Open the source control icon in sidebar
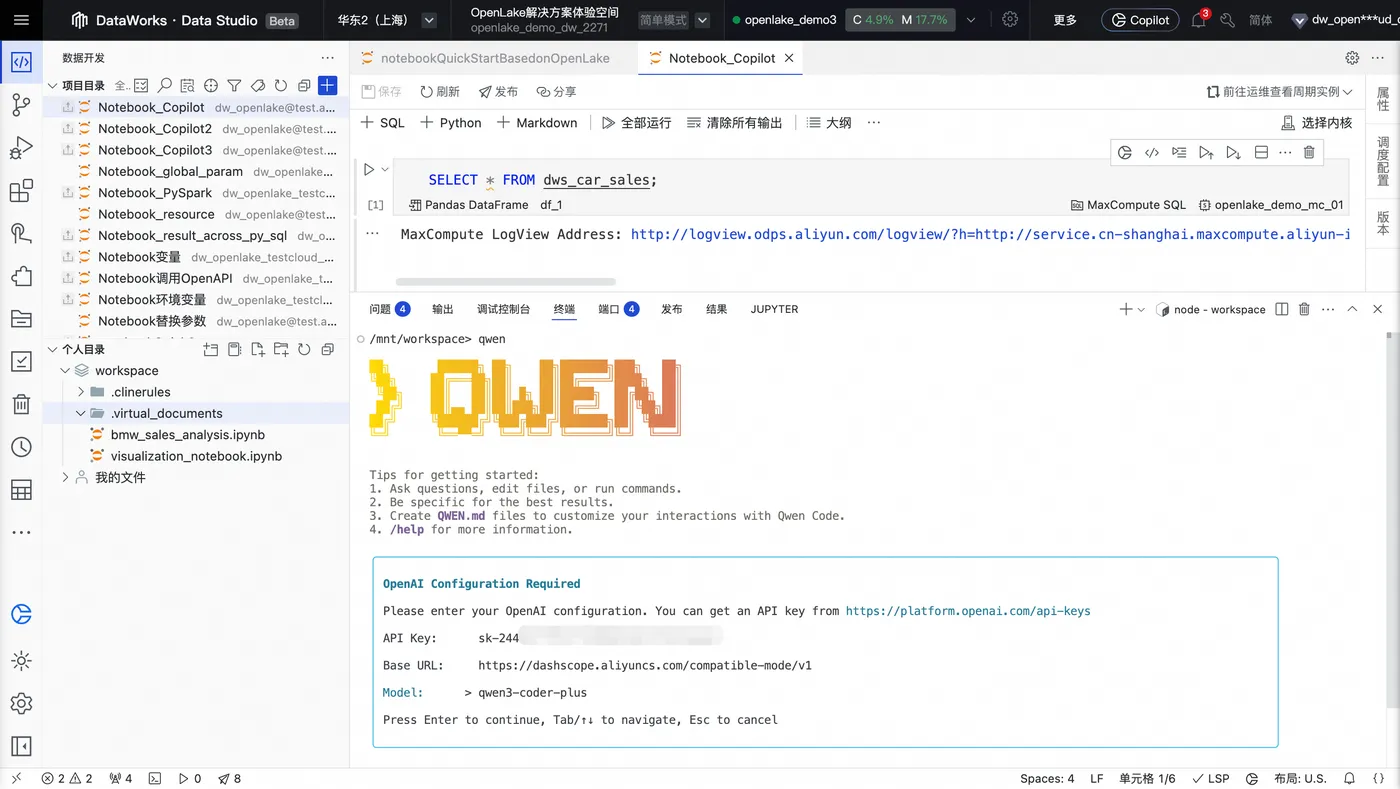1400x789 pixels. click(x=21, y=105)
